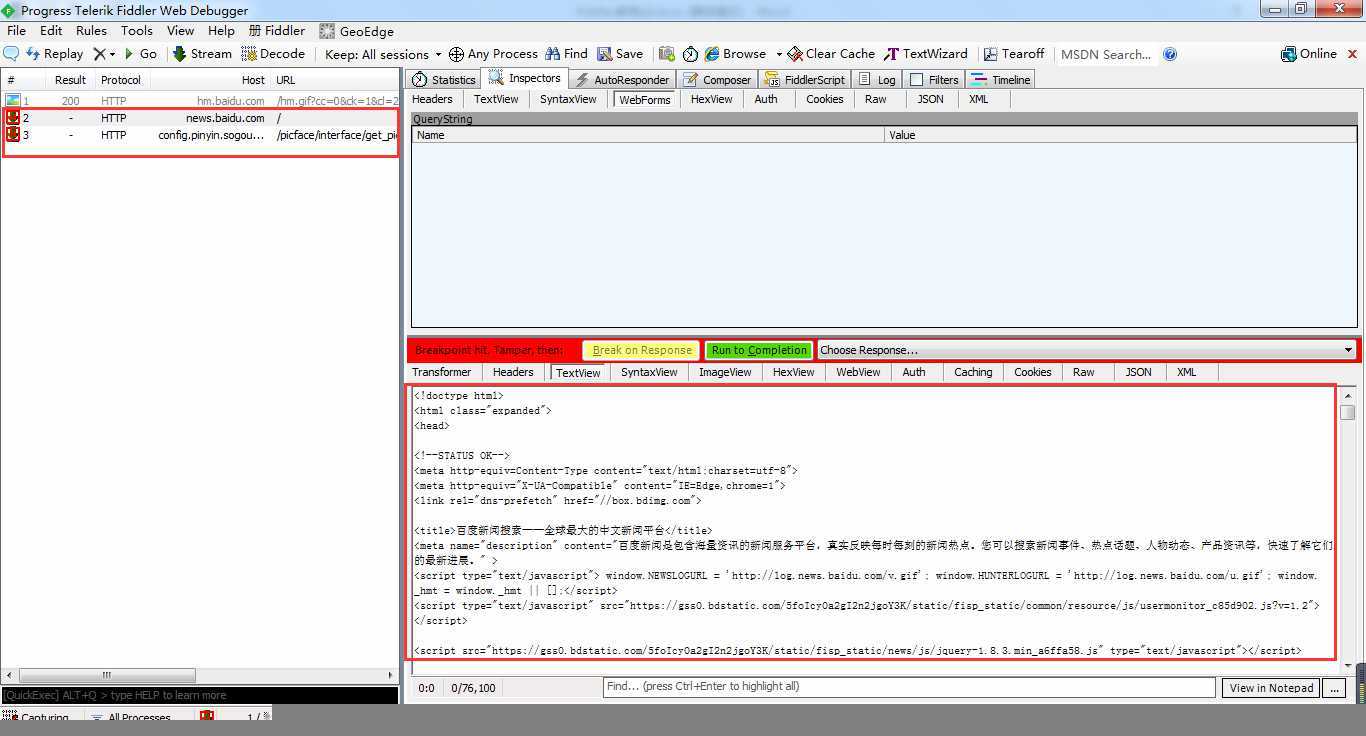
Task: Open the Timeline tab
Action: tap(1000, 80)
